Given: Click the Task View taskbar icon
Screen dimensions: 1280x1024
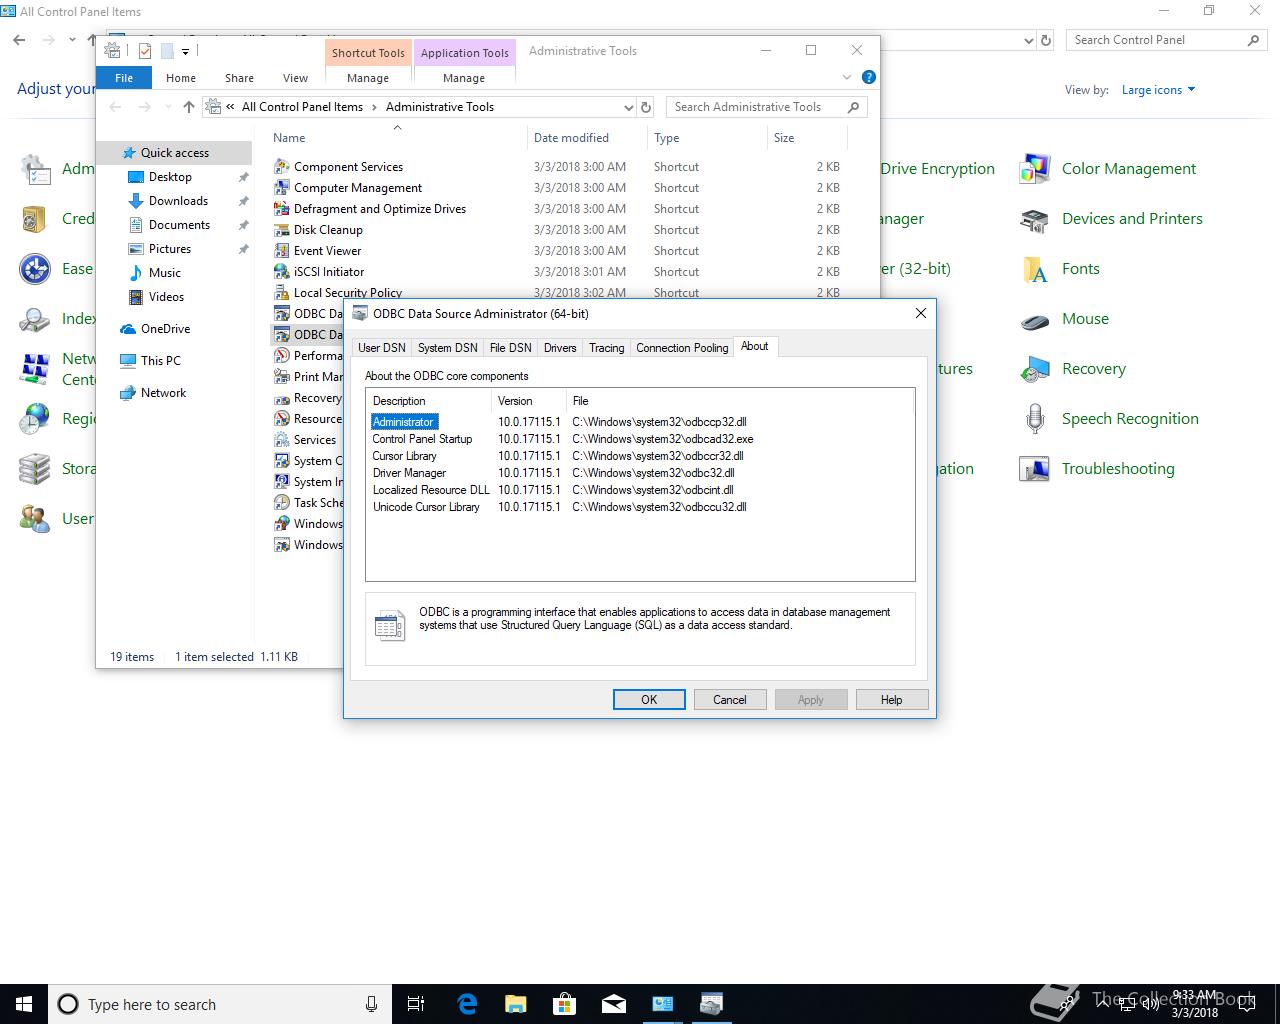Looking at the screenshot, I should point(416,1004).
